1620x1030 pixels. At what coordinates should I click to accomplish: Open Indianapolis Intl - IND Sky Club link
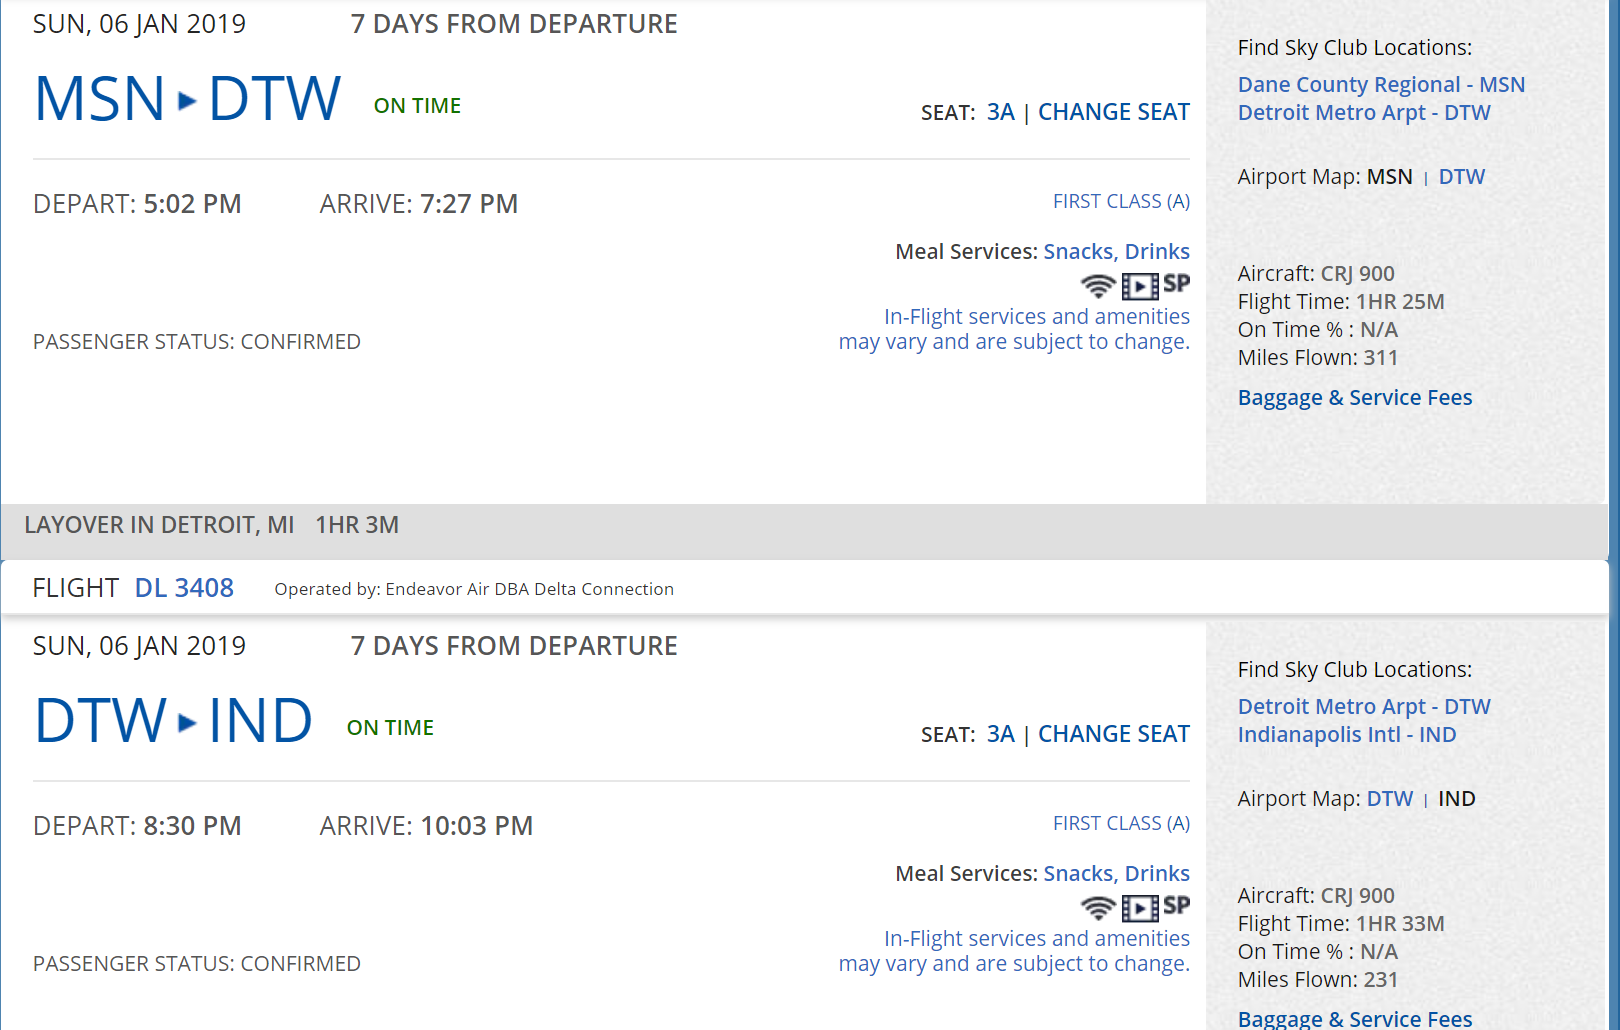click(1346, 735)
